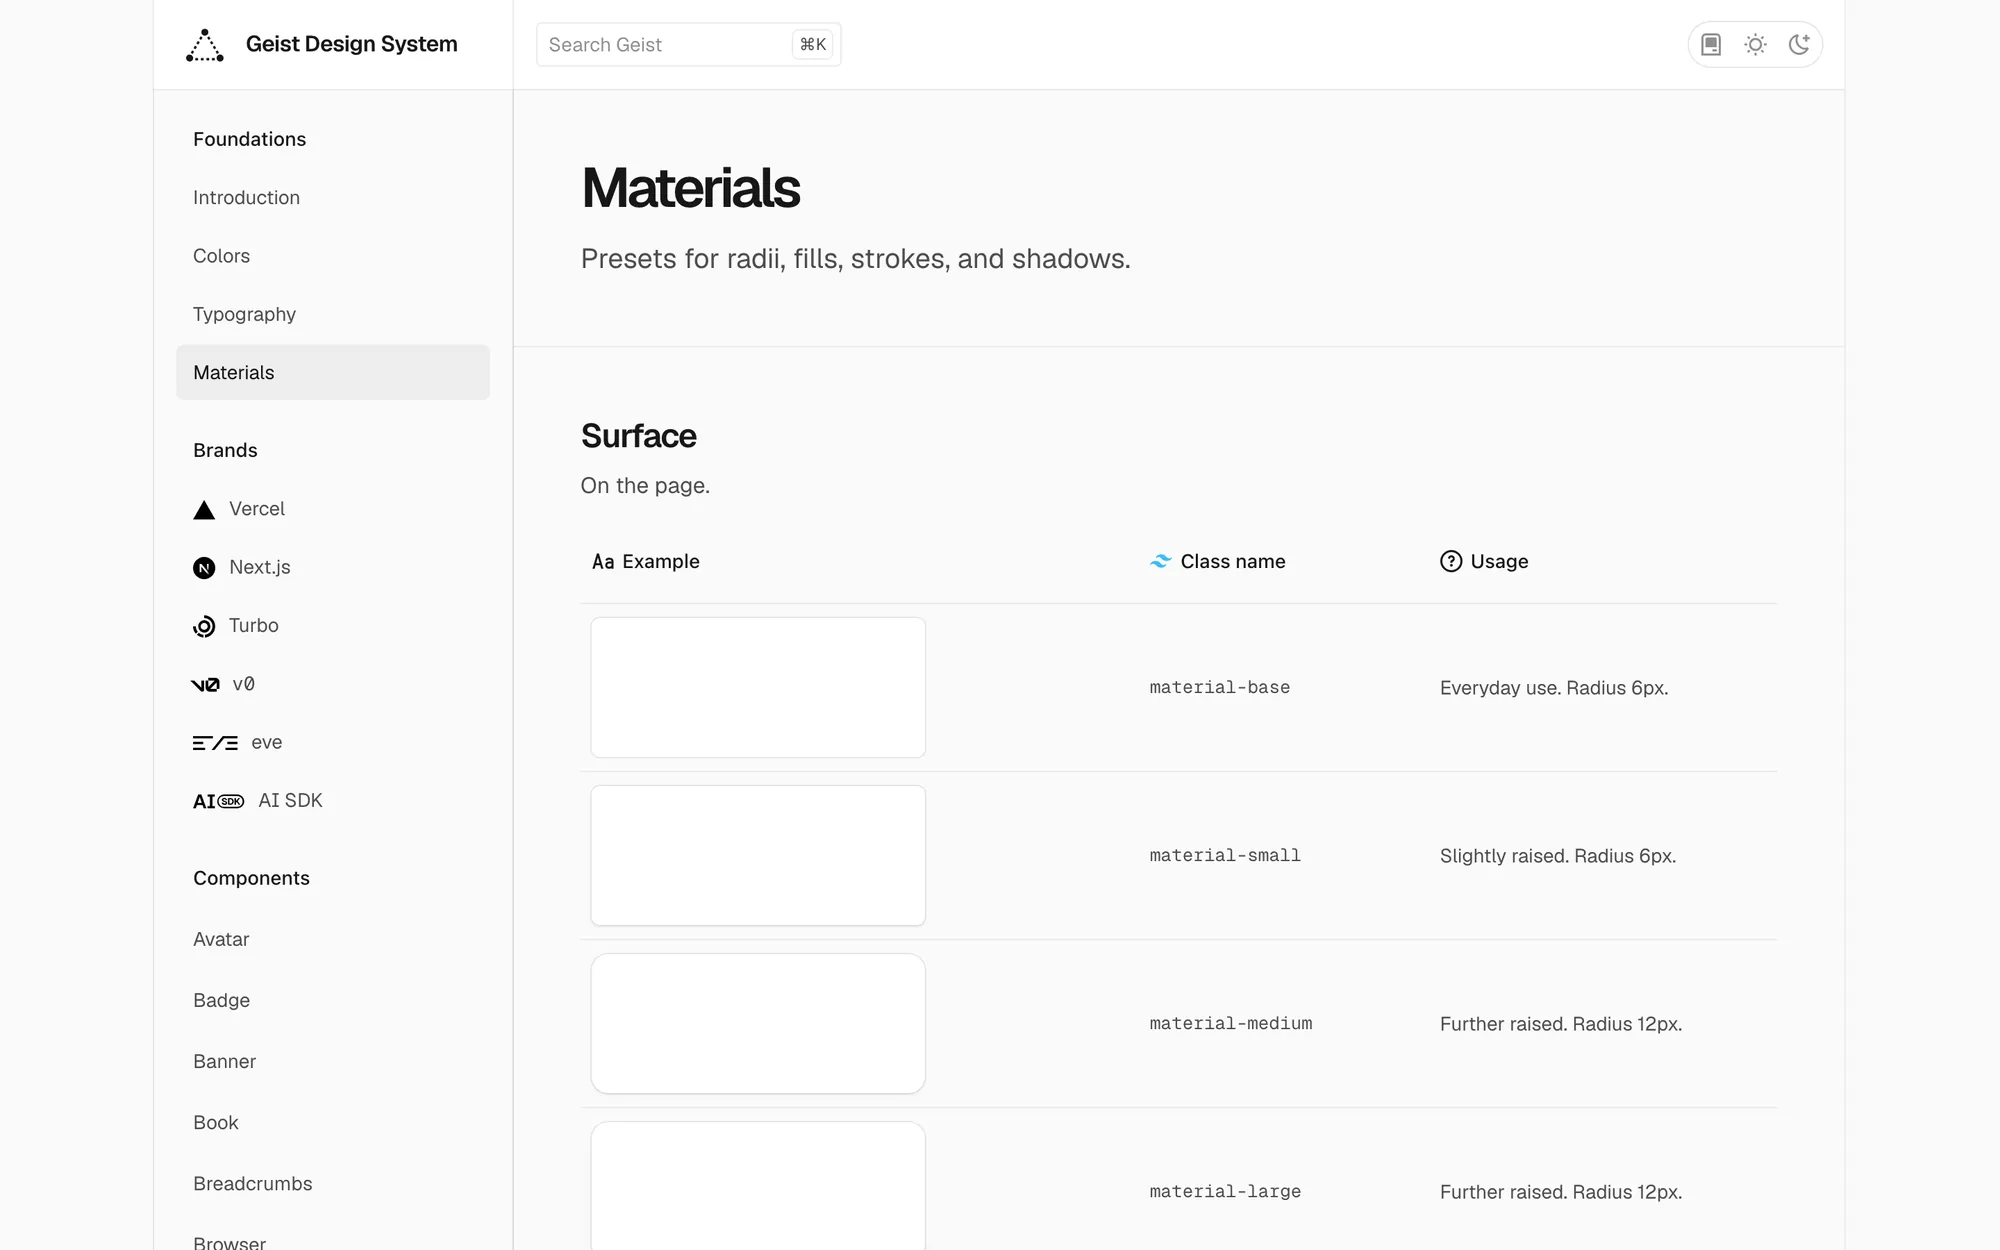Click the material-small example card
Image resolution: width=2000 pixels, height=1250 pixels.
(x=758, y=855)
